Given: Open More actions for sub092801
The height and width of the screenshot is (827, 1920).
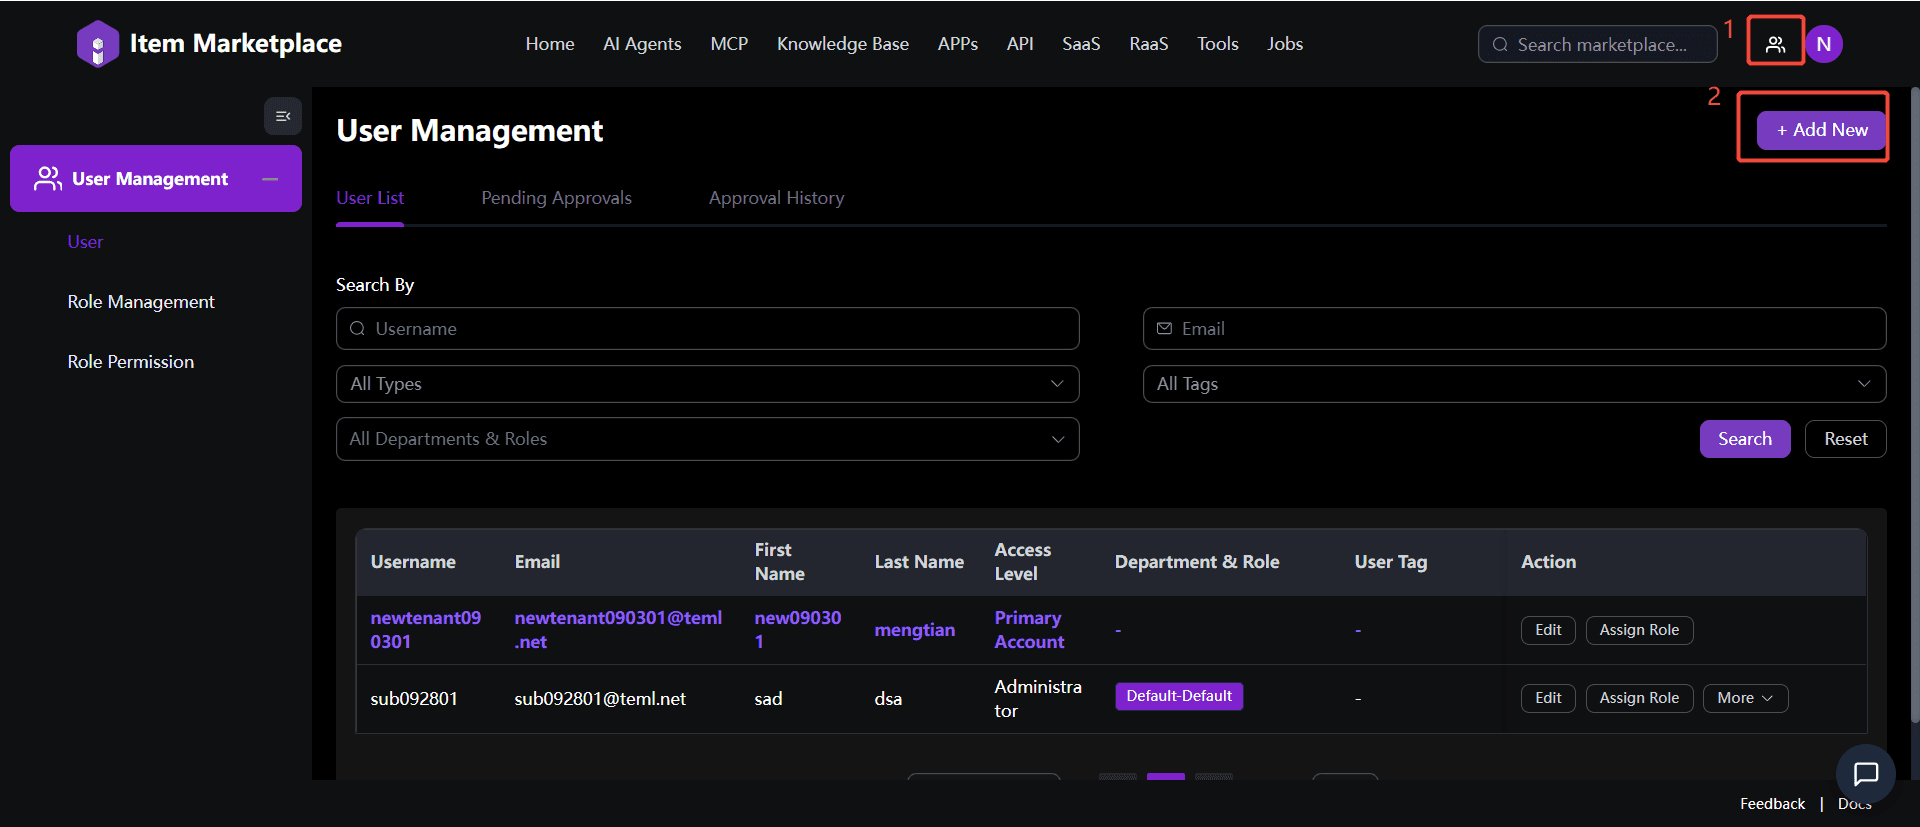Looking at the screenshot, I should click(1744, 698).
